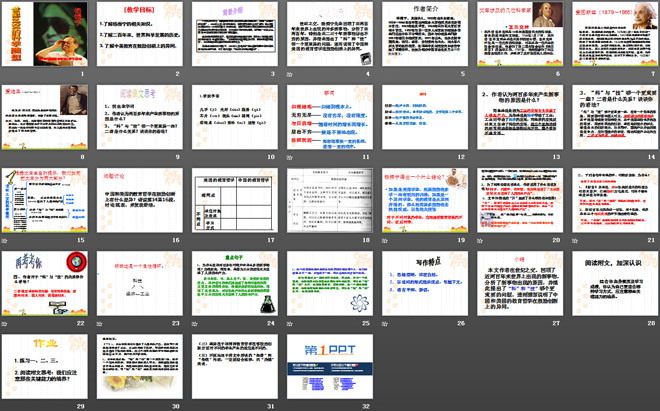Image resolution: width=660 pixels, height=411 pixels.
Task: Click the animation star under slide 15
Action: 4,240
